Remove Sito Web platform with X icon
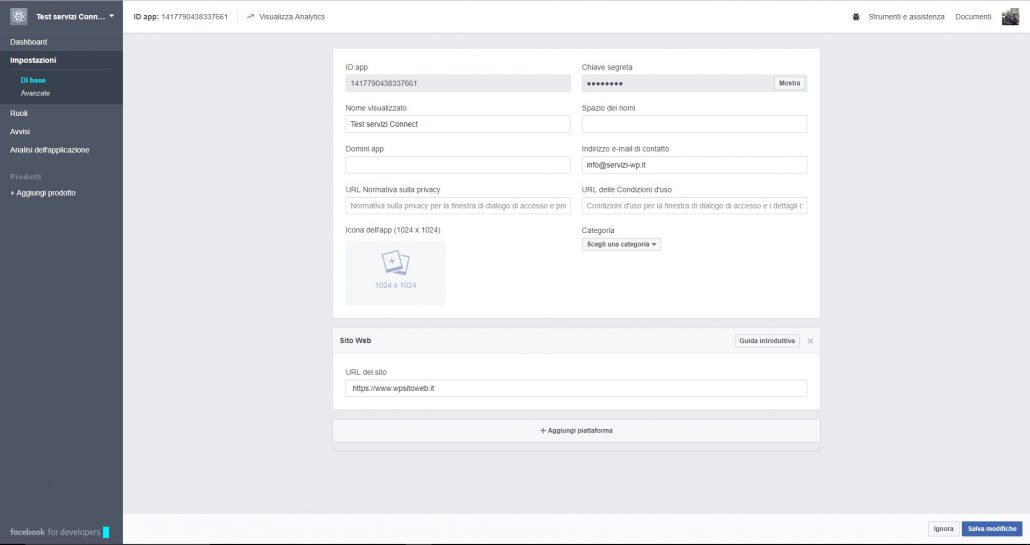Viewport: 1030px width, 545px height. tap(810, 341)
